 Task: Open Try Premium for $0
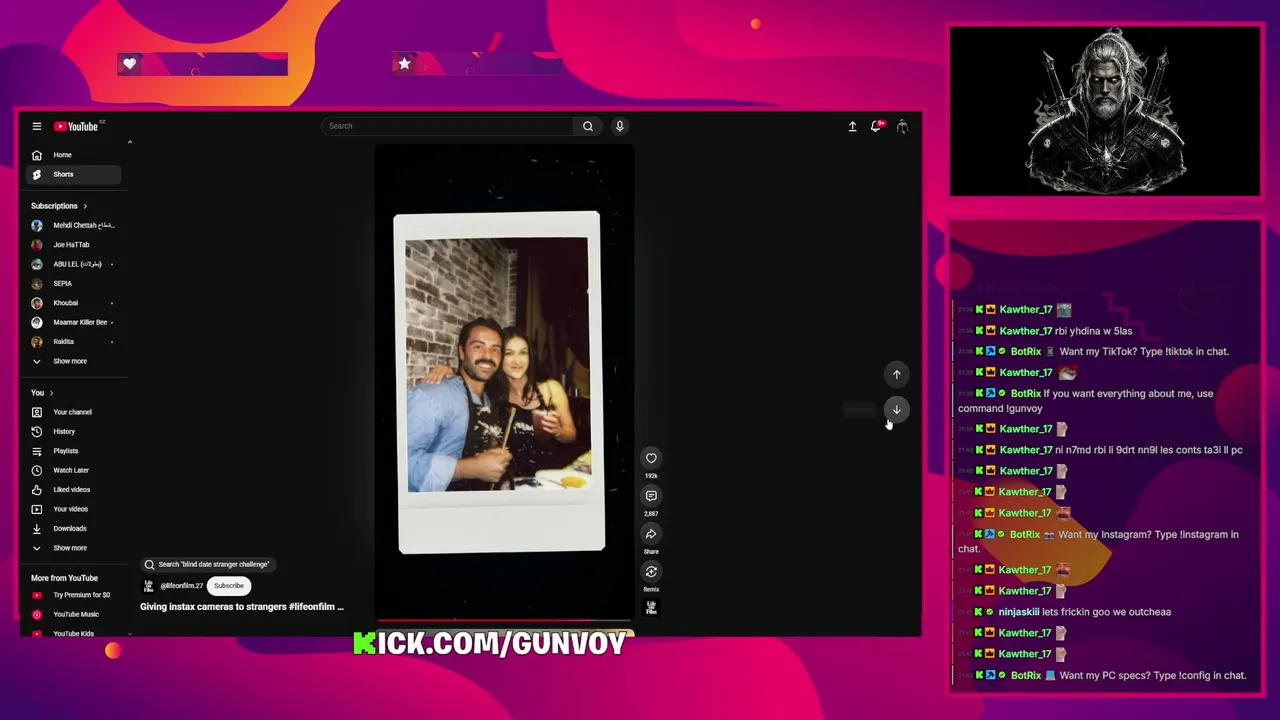(73, 595)
